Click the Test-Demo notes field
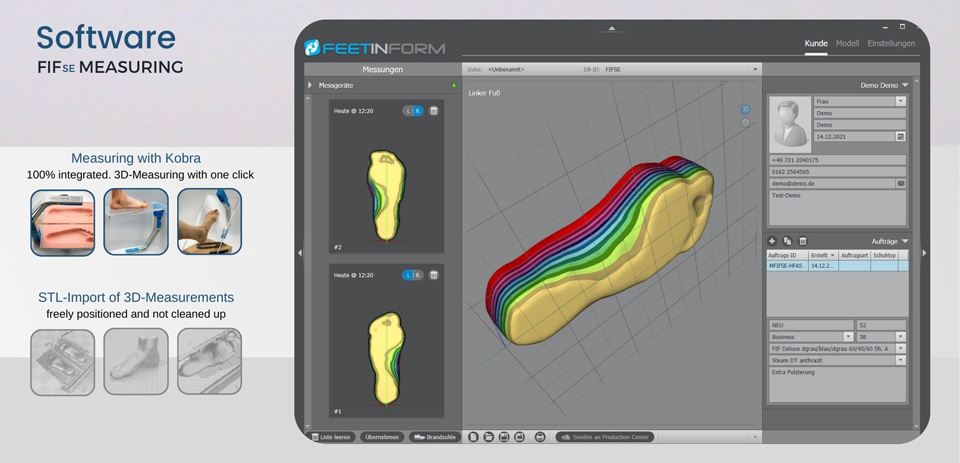 coord(837,208)
